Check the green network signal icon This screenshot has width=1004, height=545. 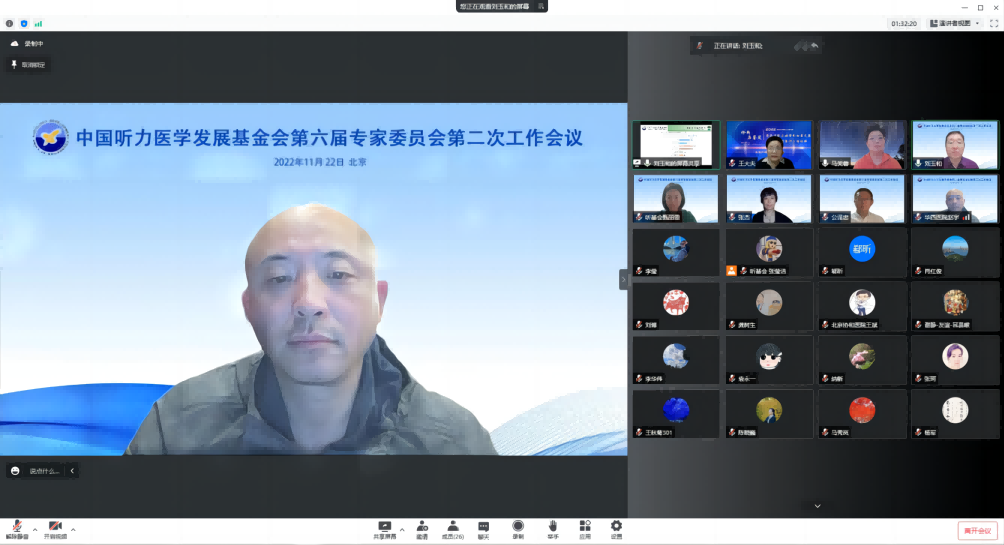coord(38,24)
